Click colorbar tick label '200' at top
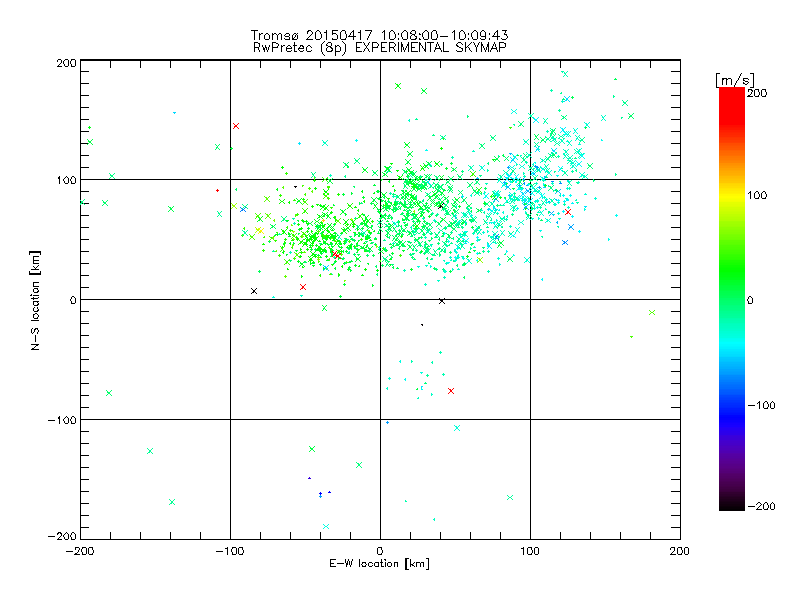The image size is (800, 600). 757,93
